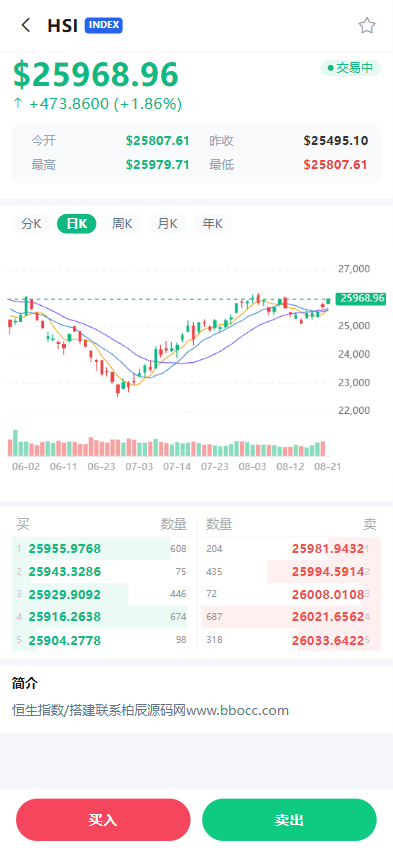Screen dimensions: 393x850
Task: Click bid quantity 674
Action: [178, 617]
